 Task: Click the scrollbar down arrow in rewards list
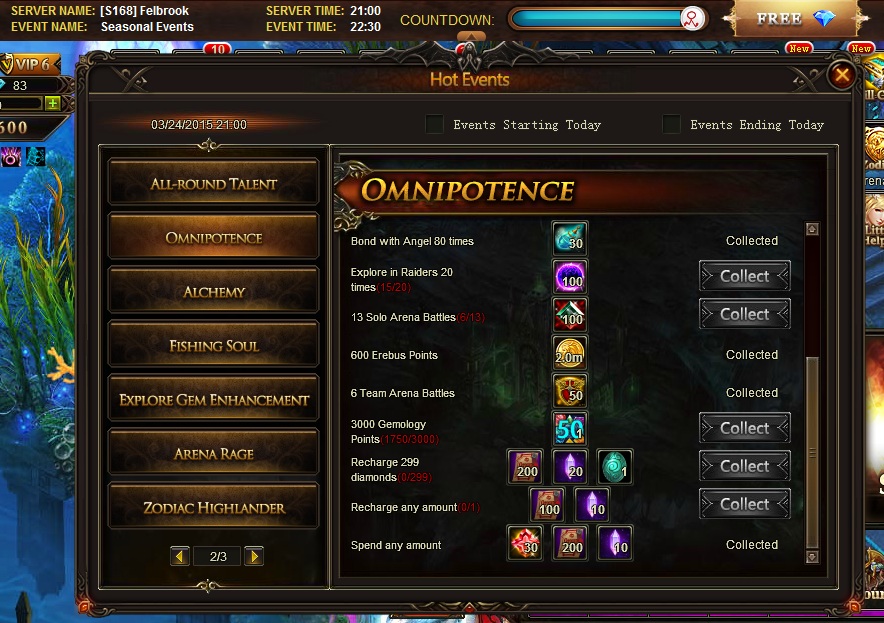click(x=812, y=557)
